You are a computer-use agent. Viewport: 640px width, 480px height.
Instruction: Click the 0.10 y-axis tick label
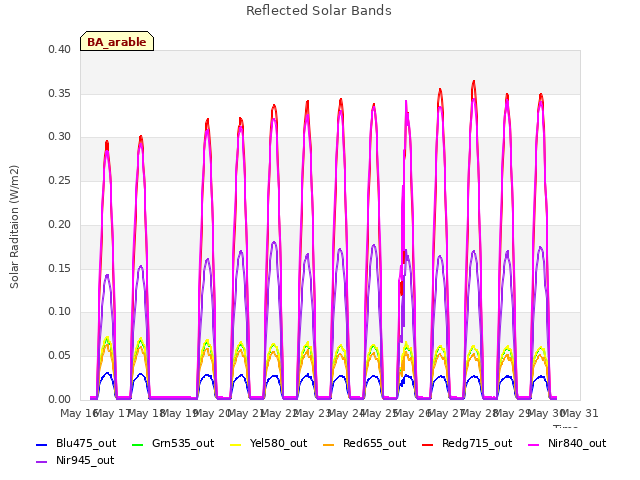[x=60, y=312]
